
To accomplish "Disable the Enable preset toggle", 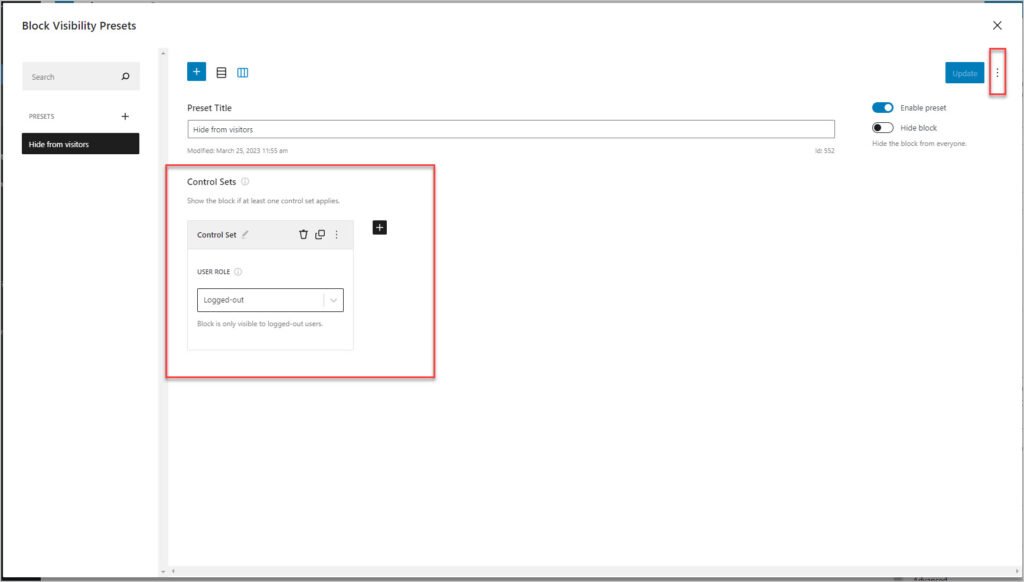I will point(882,108).
